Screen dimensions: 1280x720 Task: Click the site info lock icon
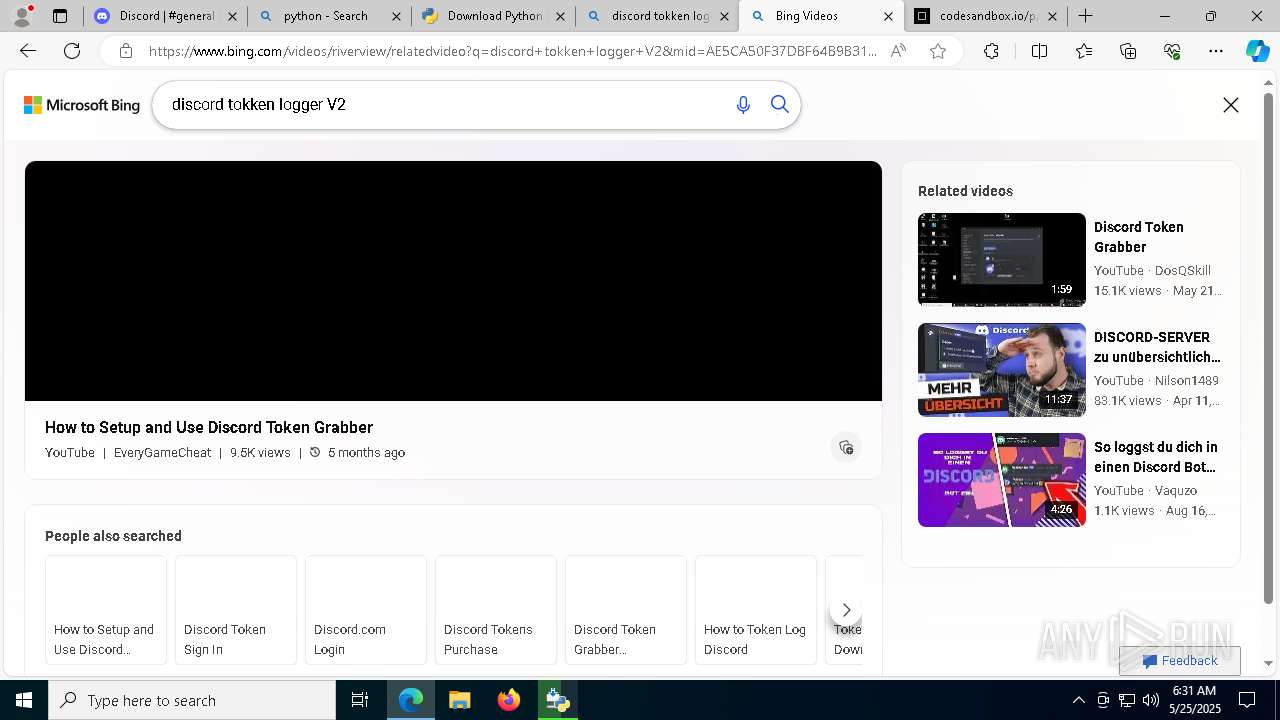click(125, 51)
